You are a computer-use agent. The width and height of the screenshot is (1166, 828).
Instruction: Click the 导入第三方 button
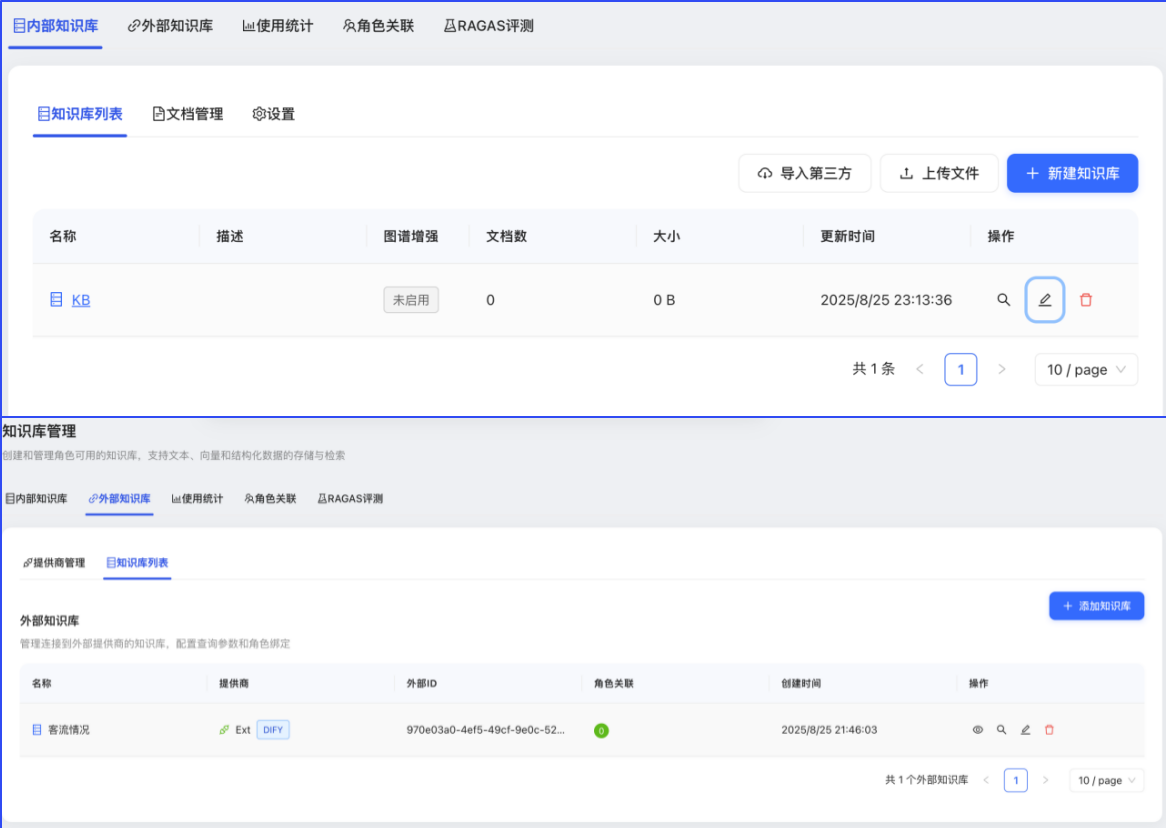pos(805,173)
